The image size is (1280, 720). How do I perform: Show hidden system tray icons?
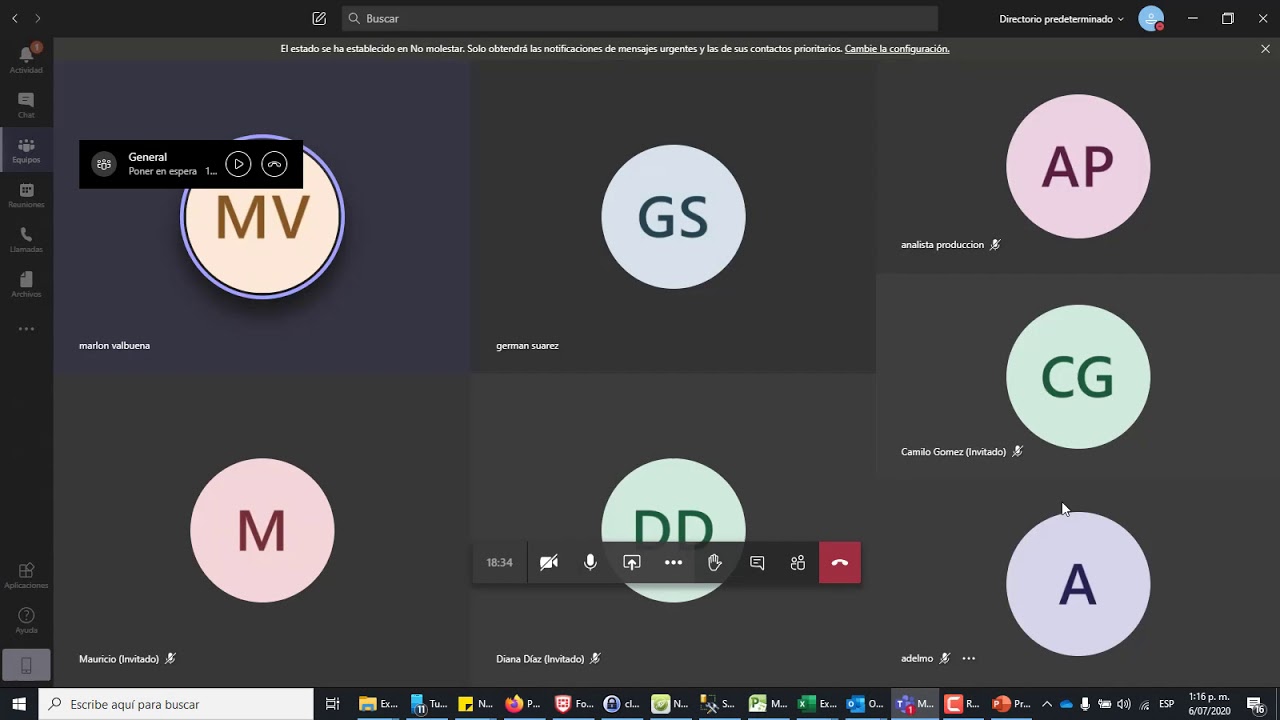(x=1047, y=704)
